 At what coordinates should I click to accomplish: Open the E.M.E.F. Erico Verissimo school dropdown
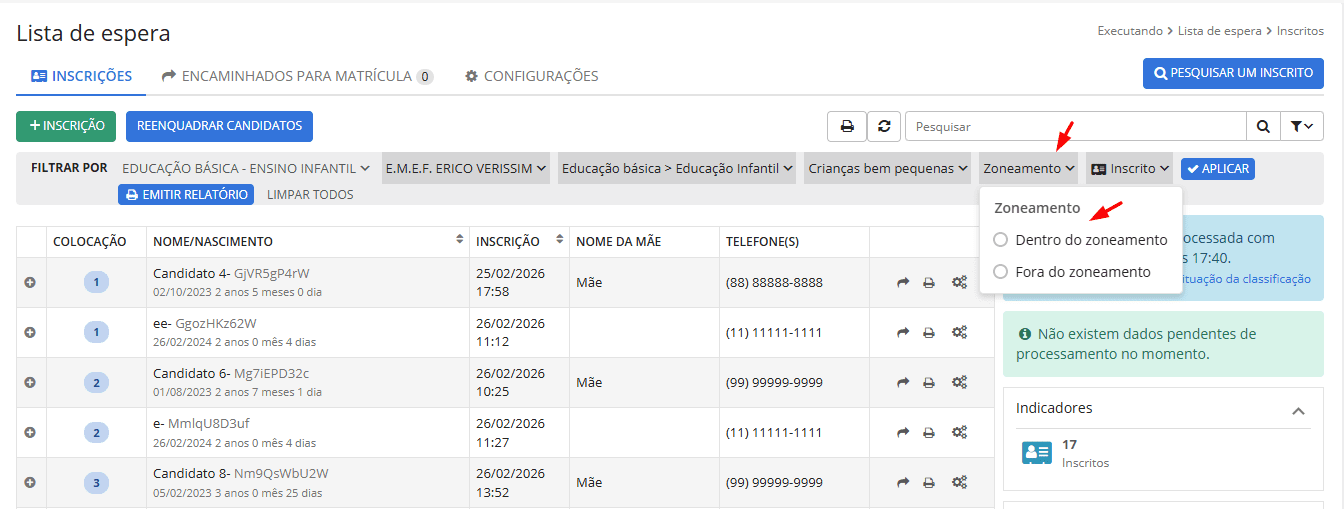click(x=466, y=169)
